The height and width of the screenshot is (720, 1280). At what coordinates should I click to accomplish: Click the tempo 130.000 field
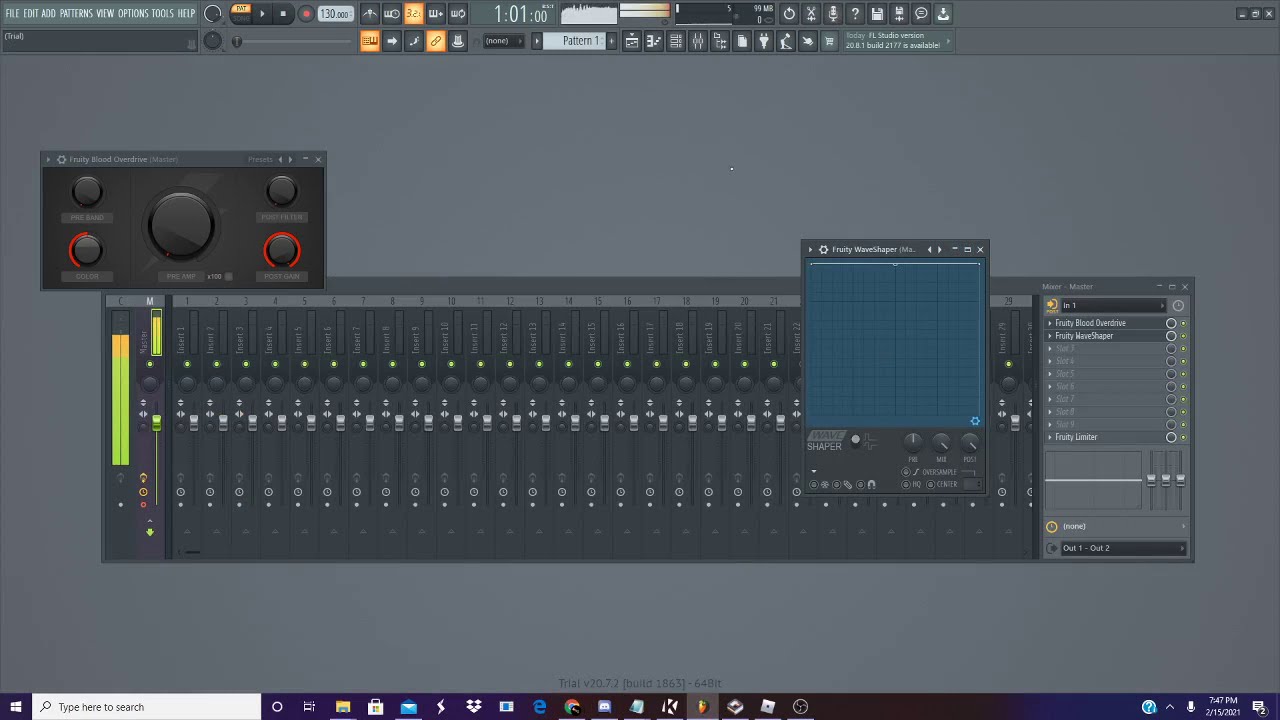pos(334,14)
